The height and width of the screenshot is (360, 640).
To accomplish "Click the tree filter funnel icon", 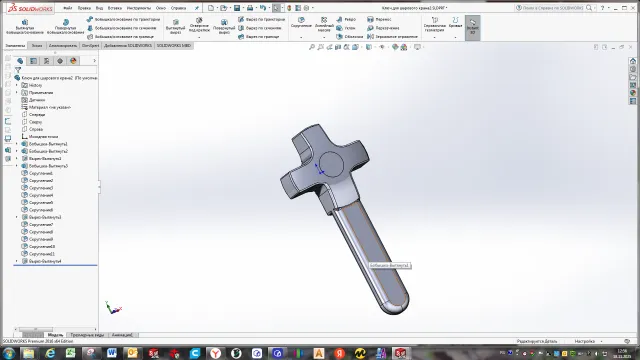I will pyautogui.click(x=18, y=70).
